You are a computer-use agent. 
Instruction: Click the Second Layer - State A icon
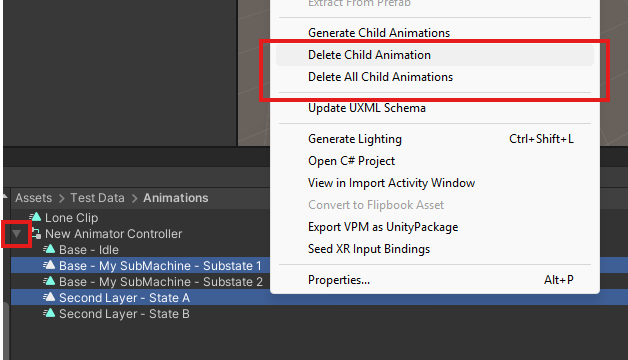point(49,298)
